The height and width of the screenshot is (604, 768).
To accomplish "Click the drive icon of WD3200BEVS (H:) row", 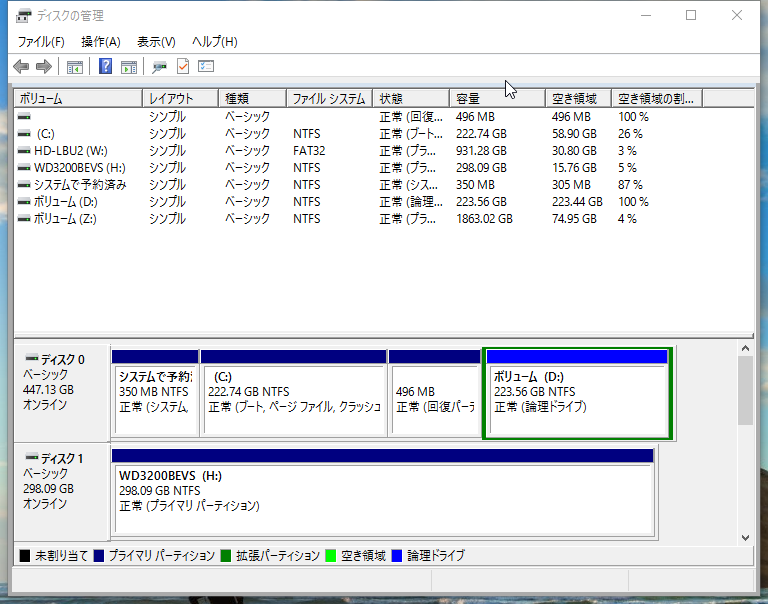I will tap(24, 168).
